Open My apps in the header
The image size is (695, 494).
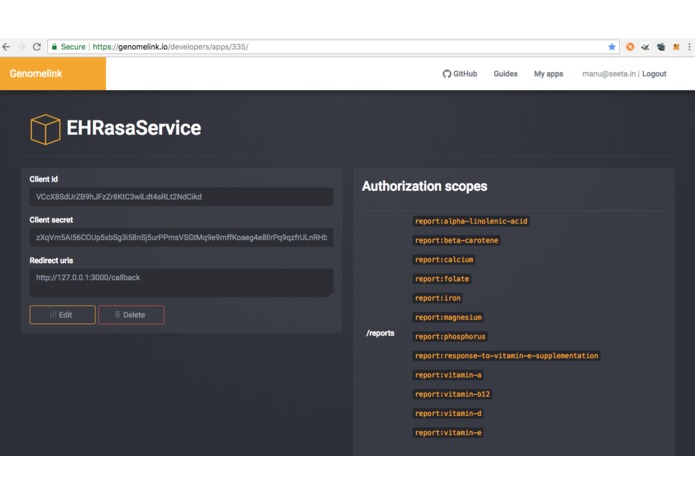pyautogui.click(x=548, y=74)
